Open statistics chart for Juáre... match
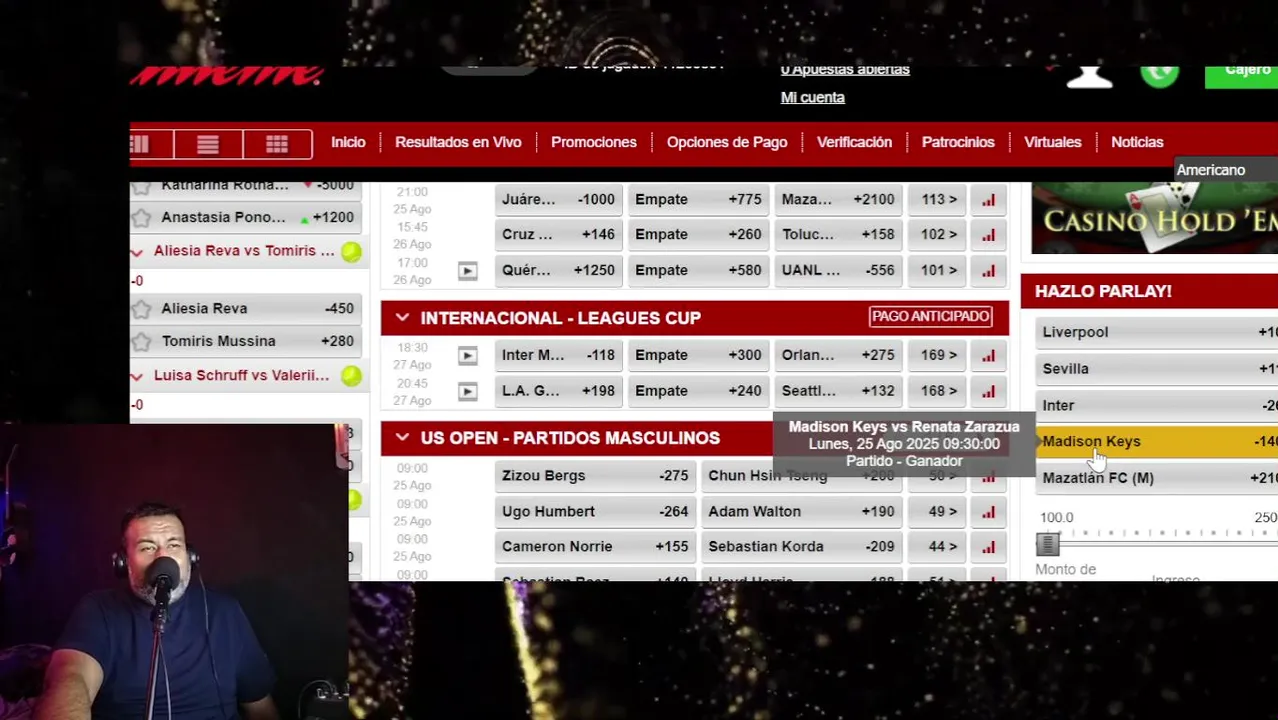 (x=988, y=200)
